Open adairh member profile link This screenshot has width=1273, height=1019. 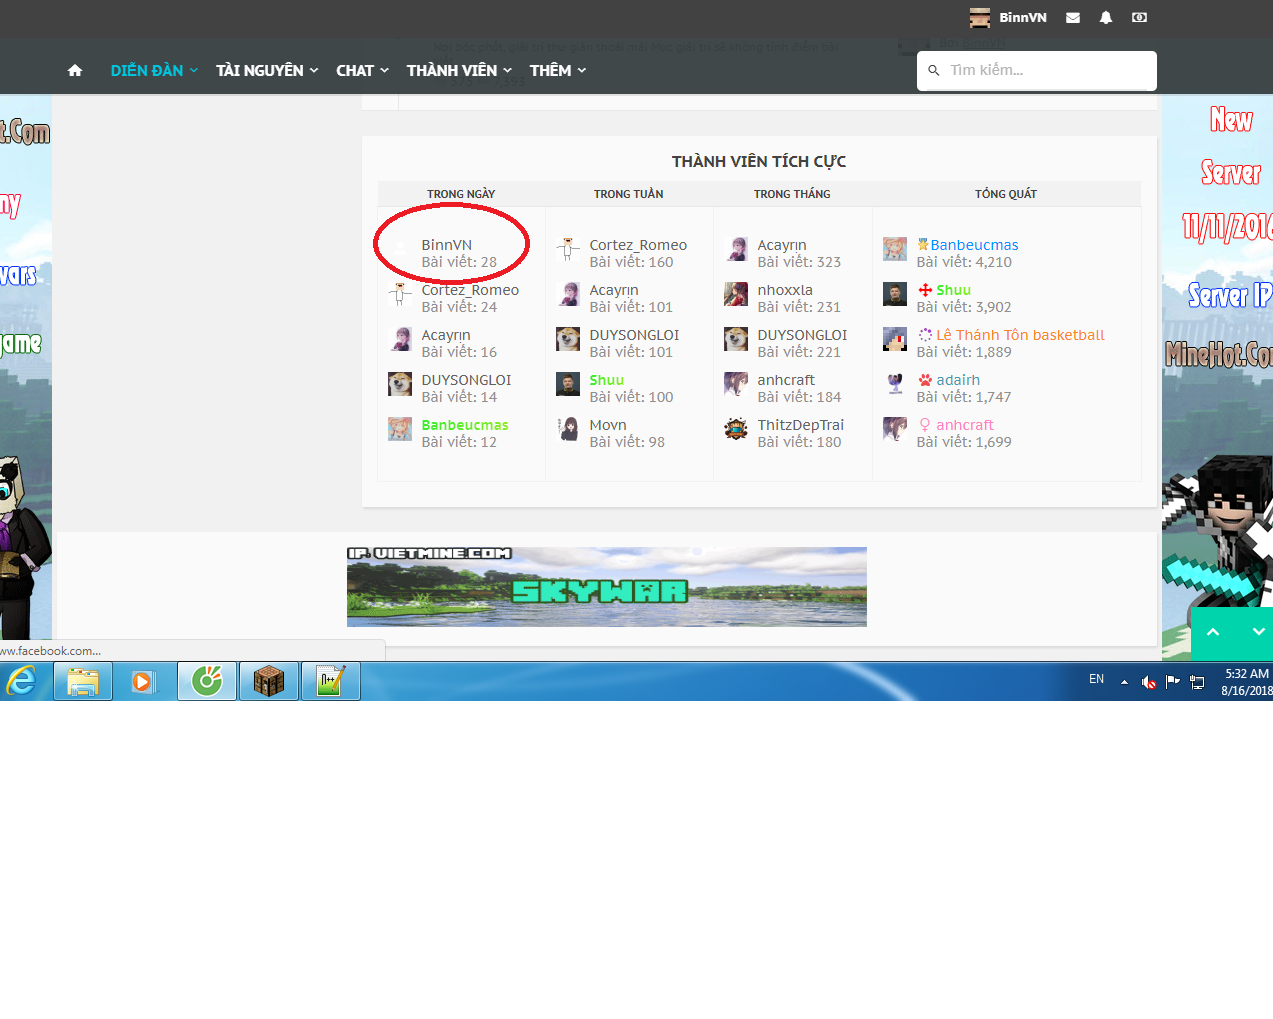coord(958,380)
